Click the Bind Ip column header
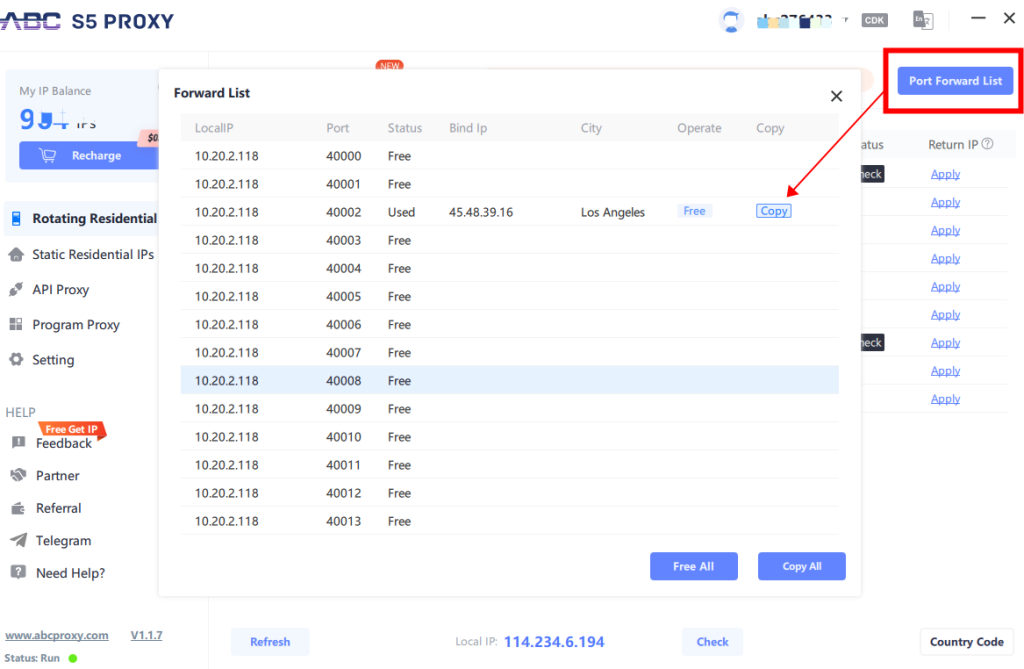The height and width of the screenshot is (669, 1024). (x=468, y=128)
